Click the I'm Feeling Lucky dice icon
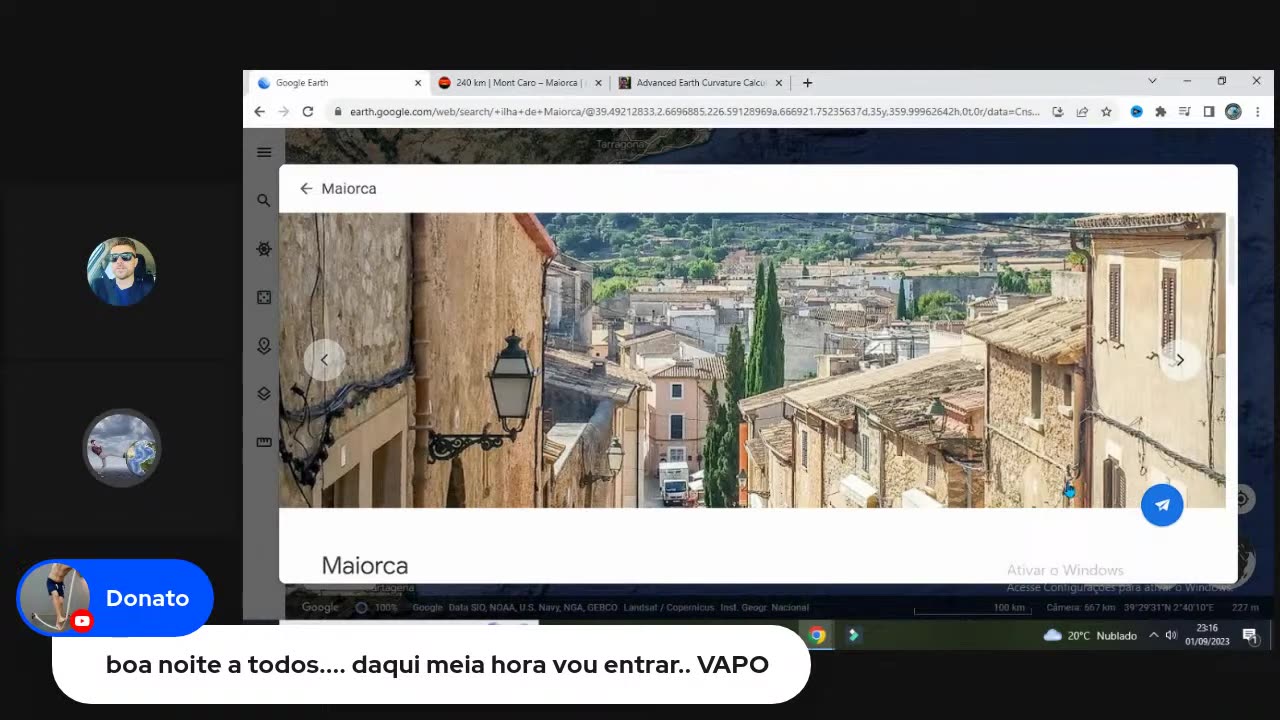This screenshot has height=720, width=1280. pos(264,297)
